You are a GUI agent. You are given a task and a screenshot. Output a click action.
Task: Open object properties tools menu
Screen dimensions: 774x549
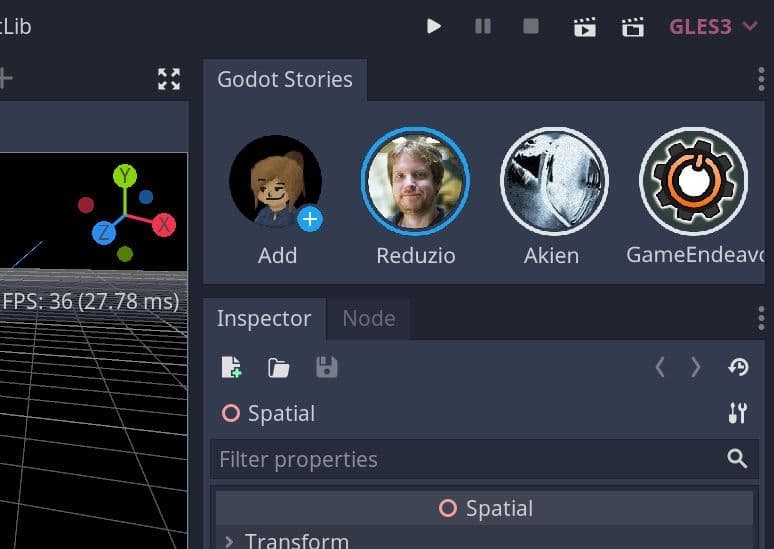tap(738, 413)
